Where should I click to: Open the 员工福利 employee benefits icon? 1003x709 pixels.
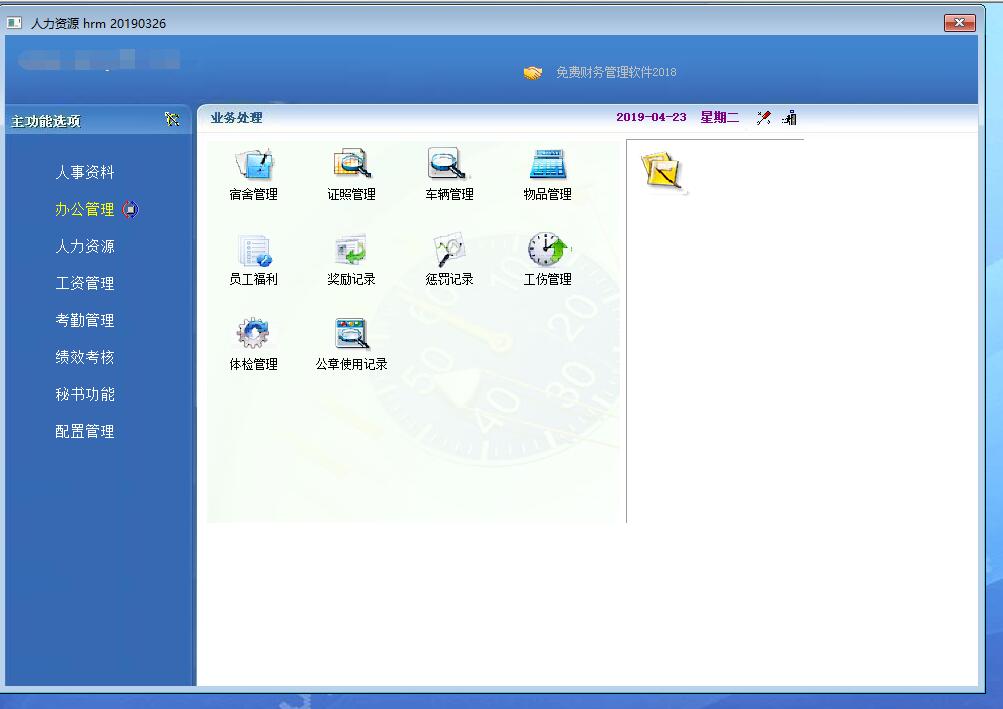pyautogui.click(x=253, y=250)
